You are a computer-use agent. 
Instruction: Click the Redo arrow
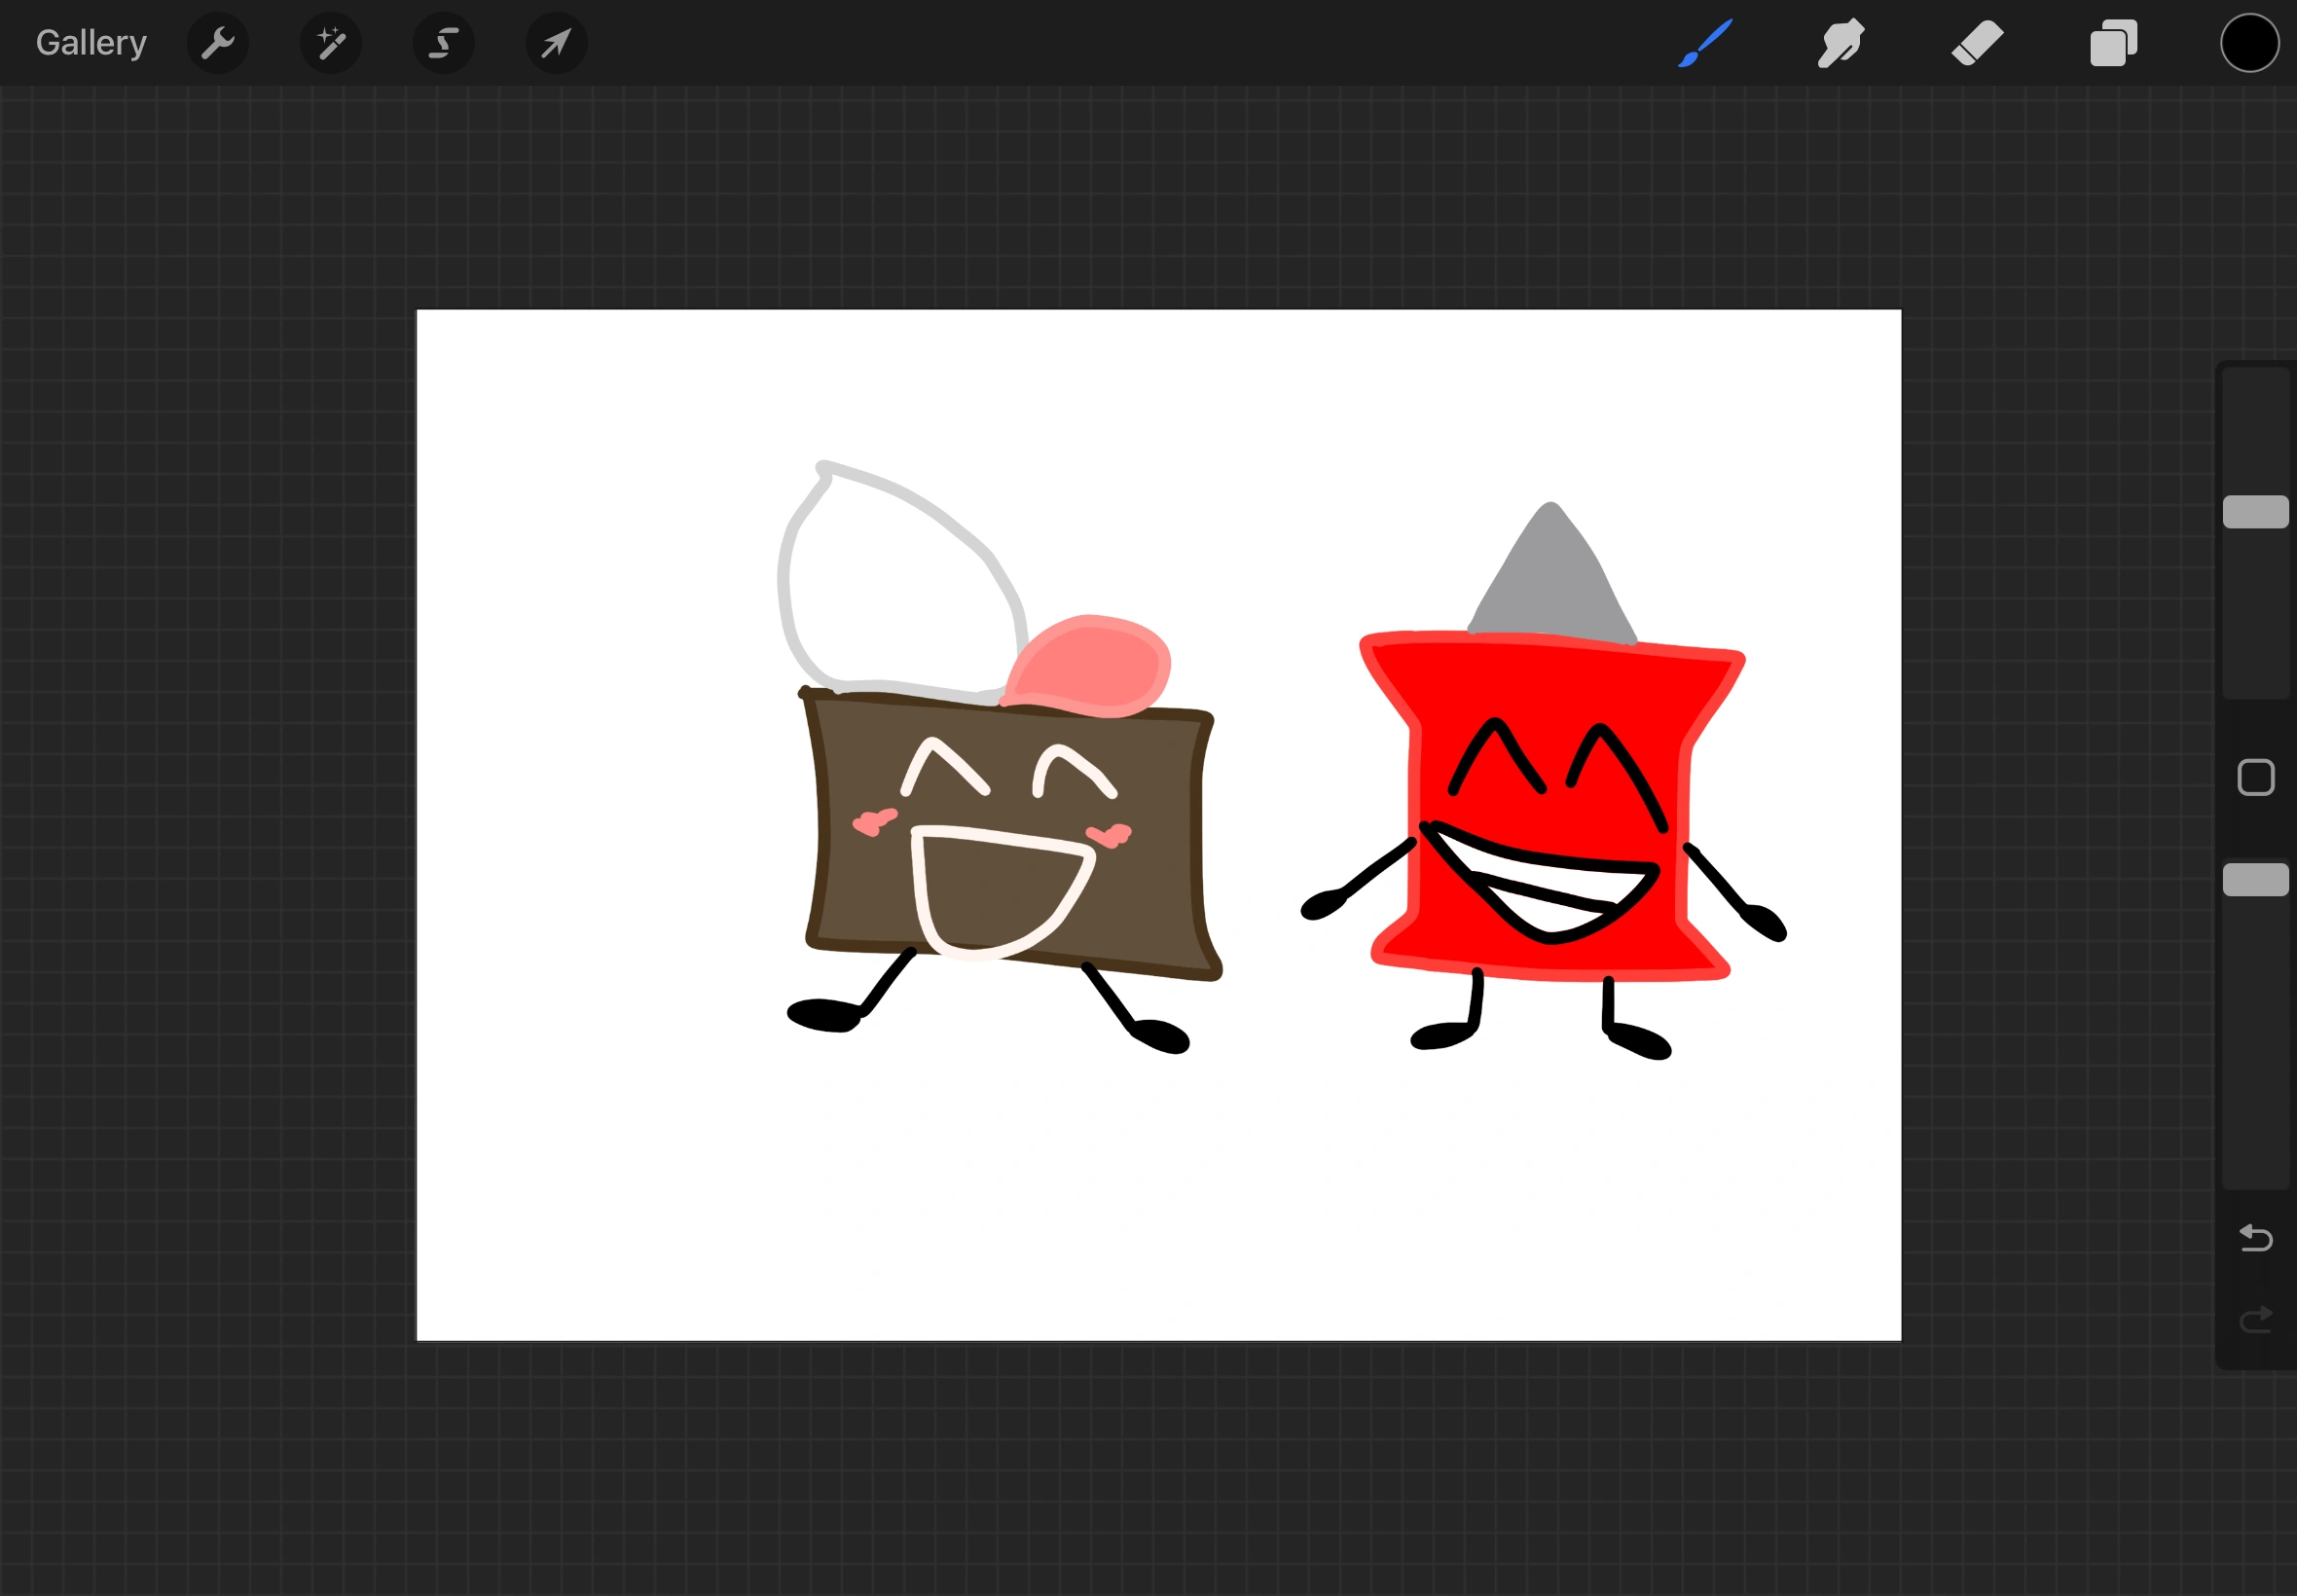click(x=2255, y=1320)
